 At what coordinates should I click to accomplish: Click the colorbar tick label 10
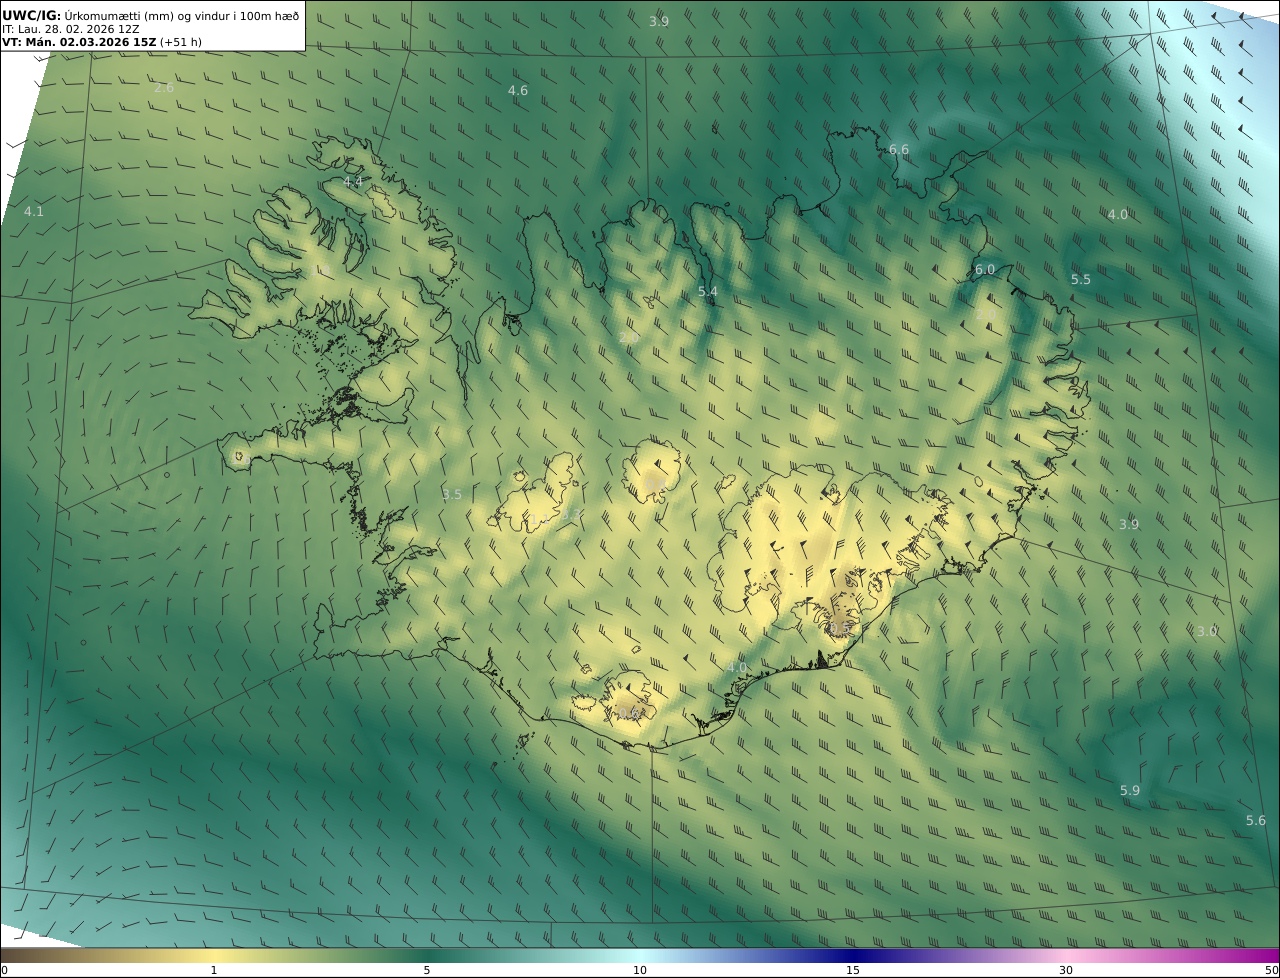pyautogui.click(x=640, y=970)
